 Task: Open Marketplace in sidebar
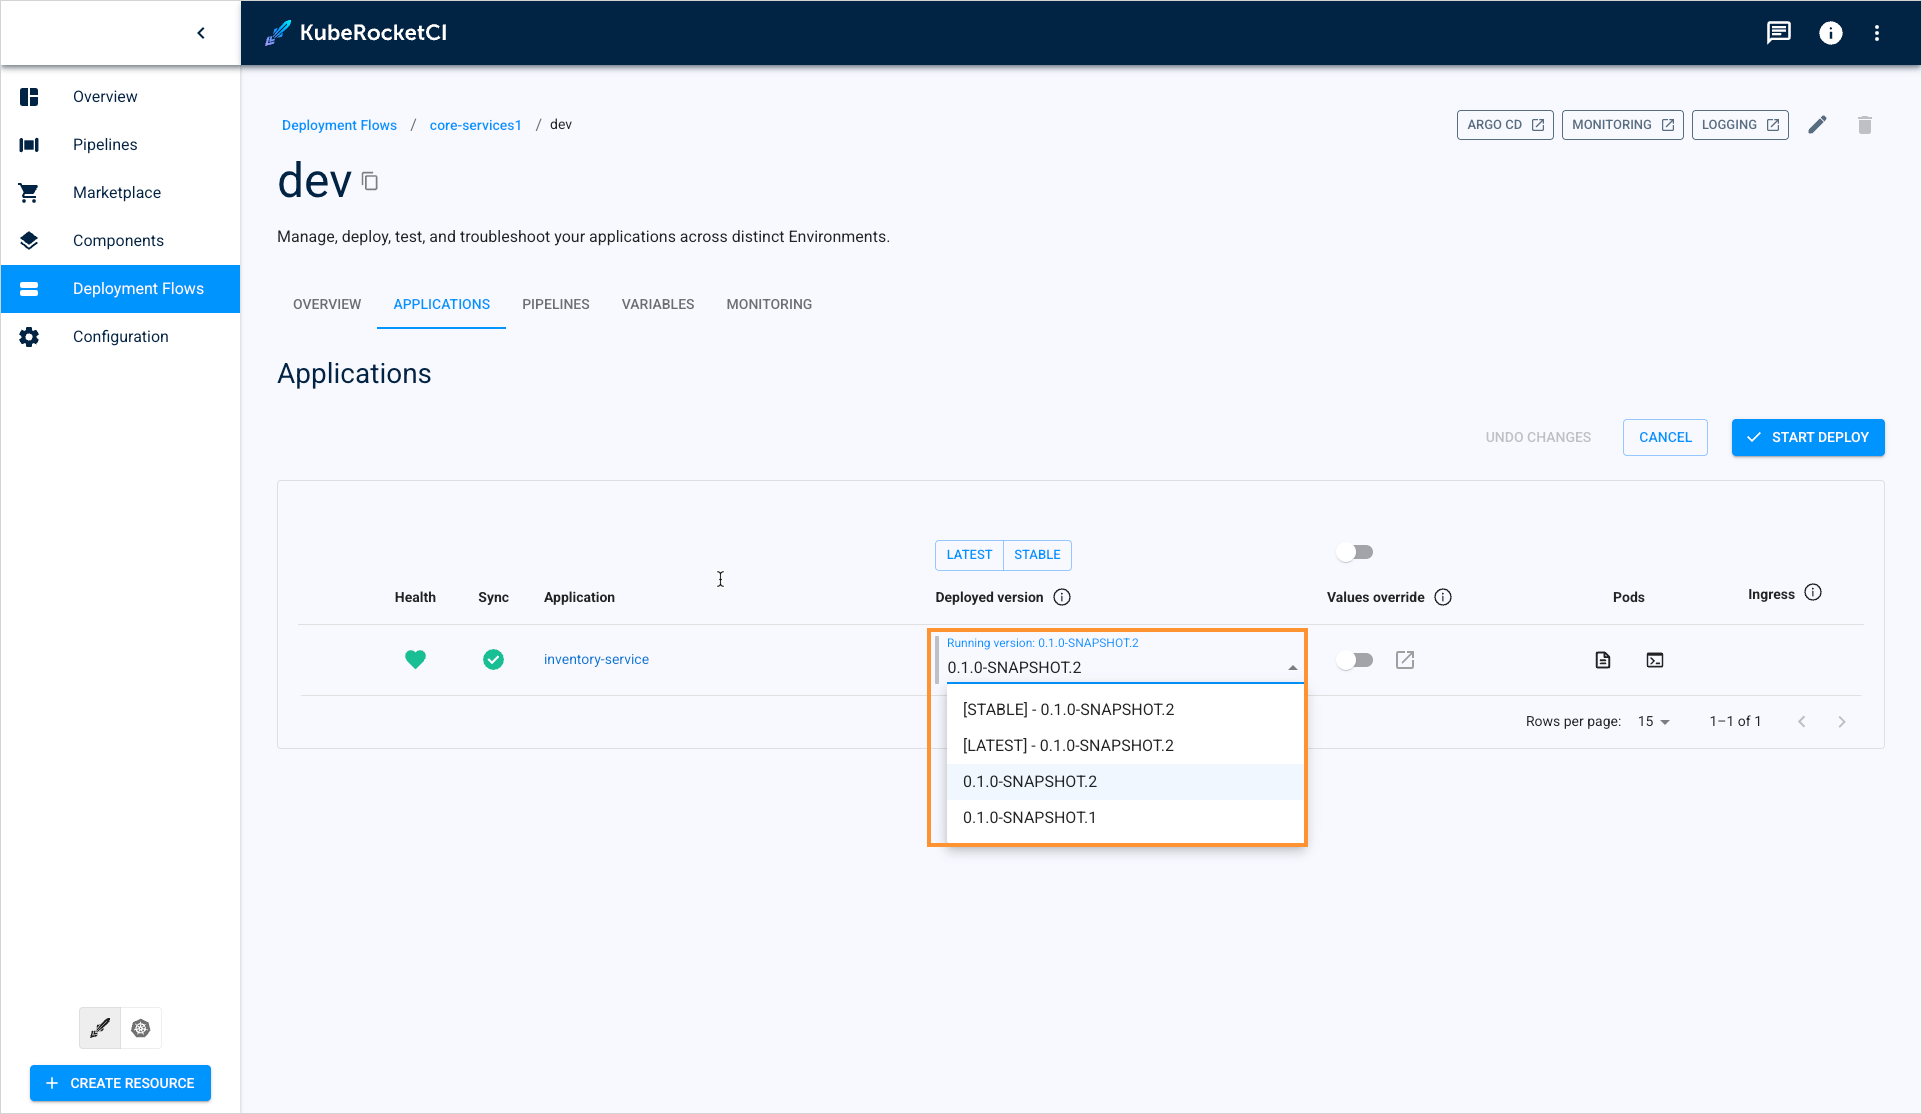[x=117, y=192]
